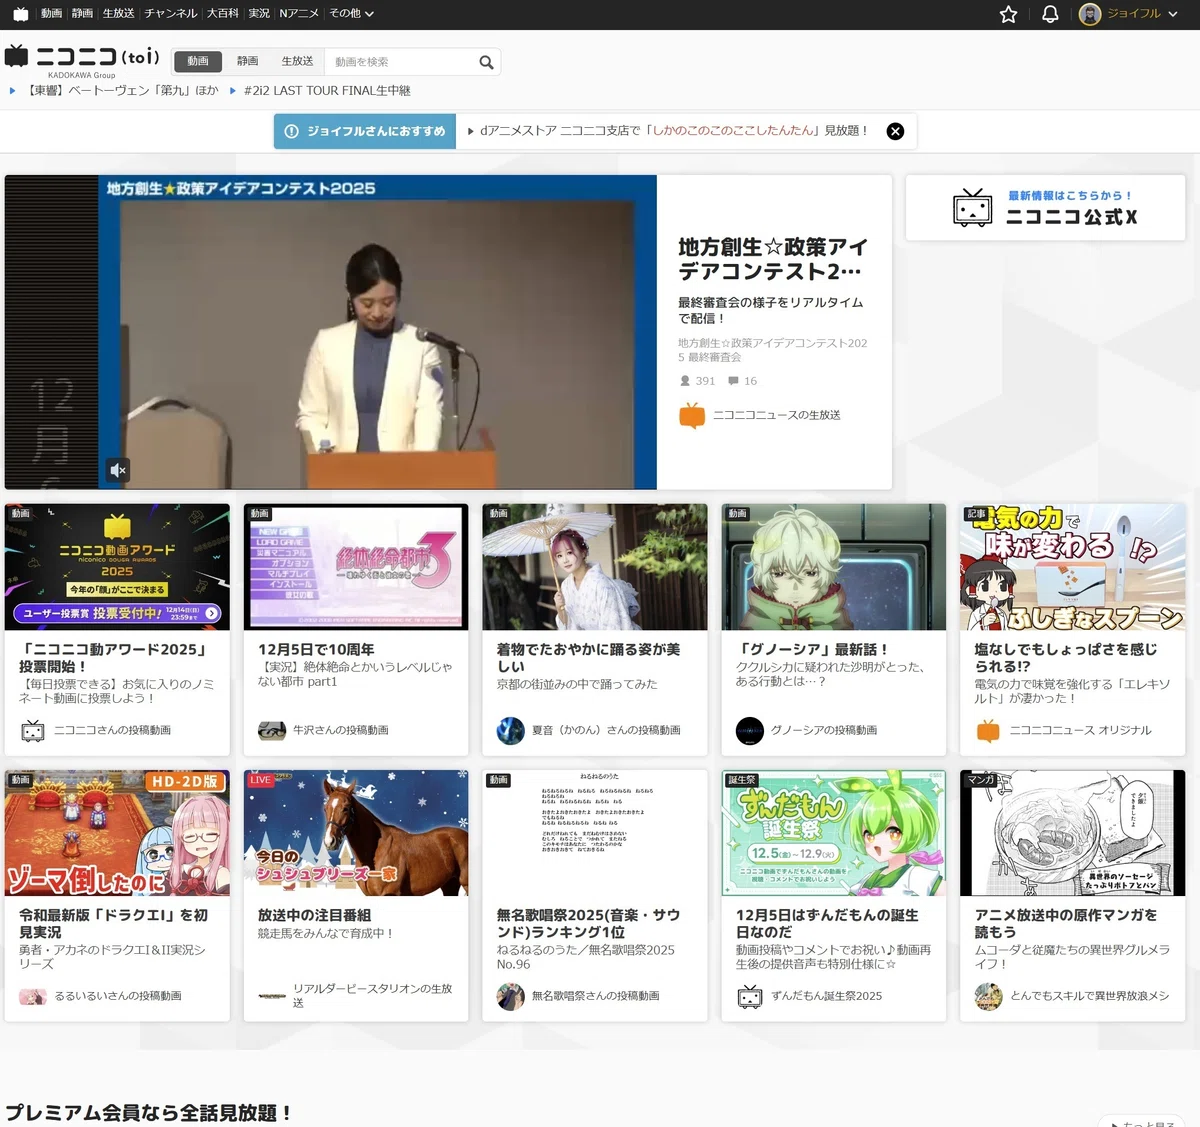Focus the 動画を検索 search field

tap(400, 62)
